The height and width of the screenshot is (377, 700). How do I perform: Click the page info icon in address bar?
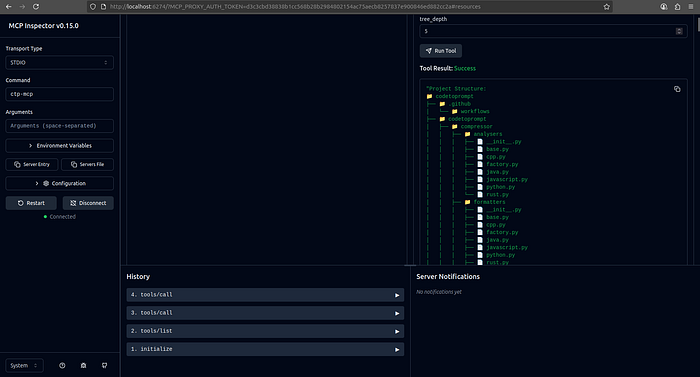103,7
